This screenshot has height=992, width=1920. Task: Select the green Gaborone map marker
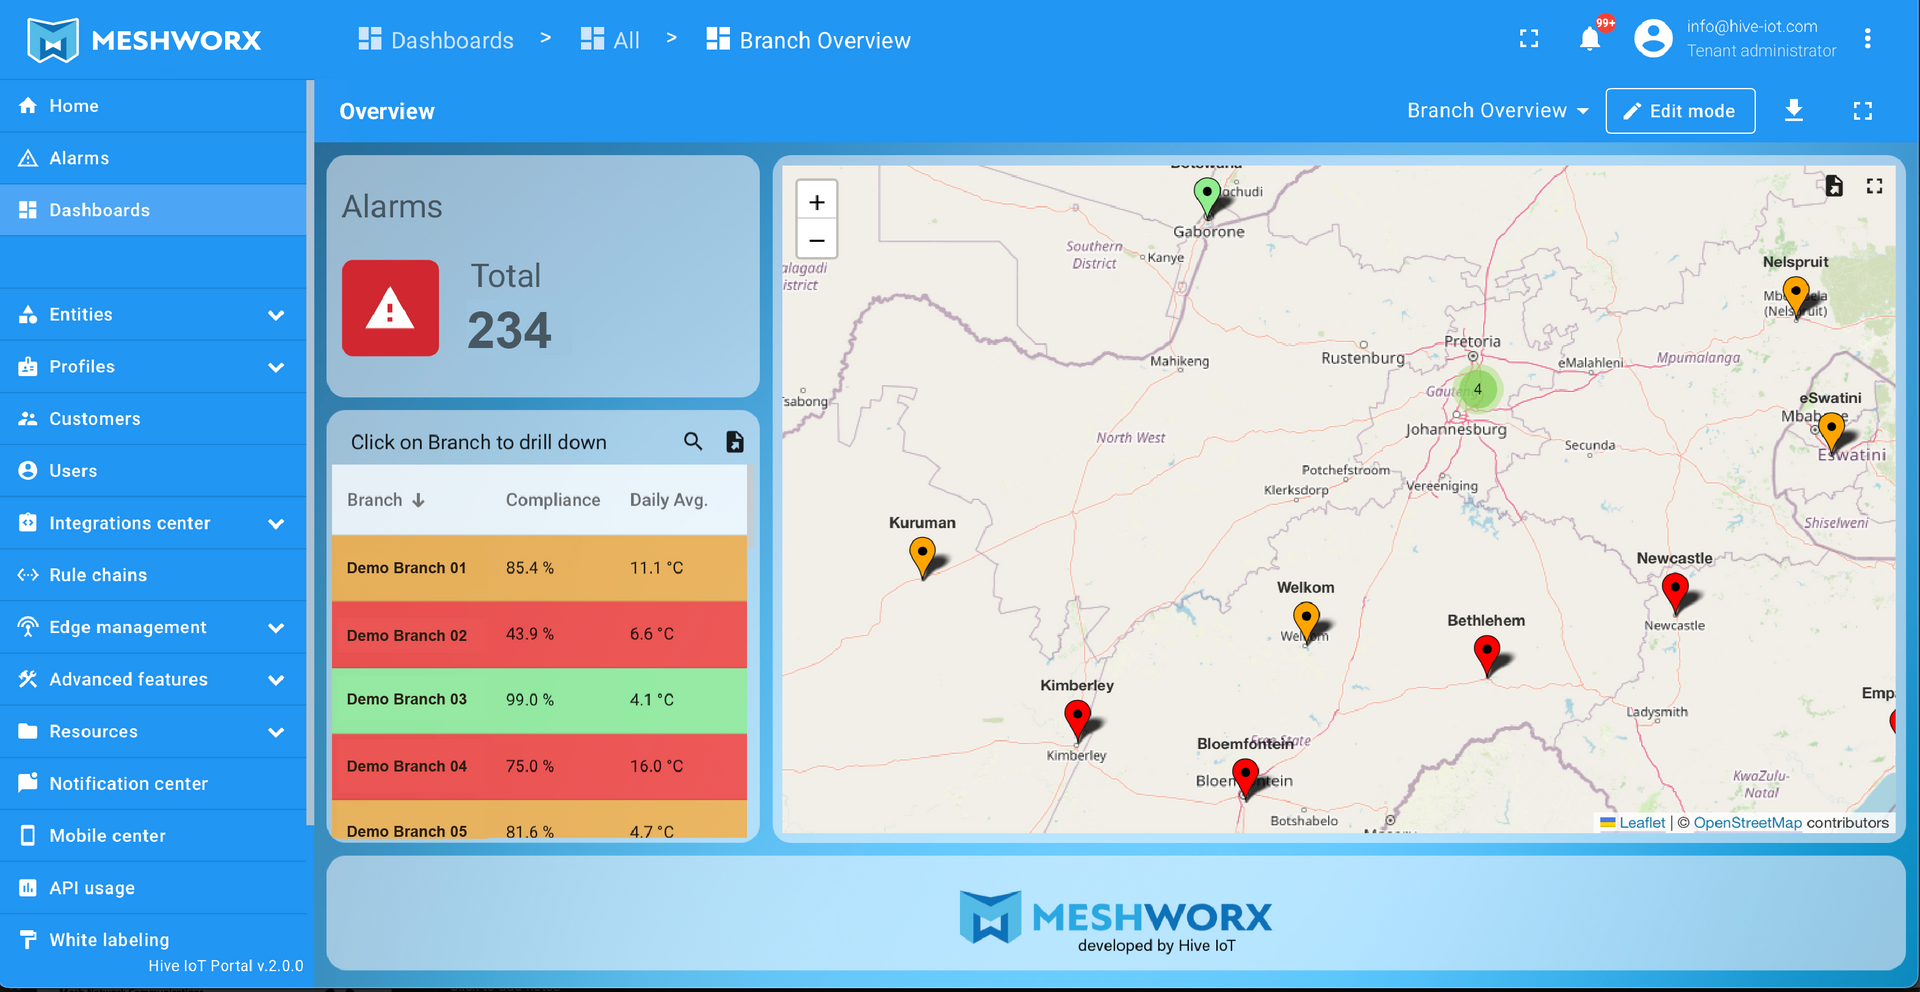tap(1207, 197)
